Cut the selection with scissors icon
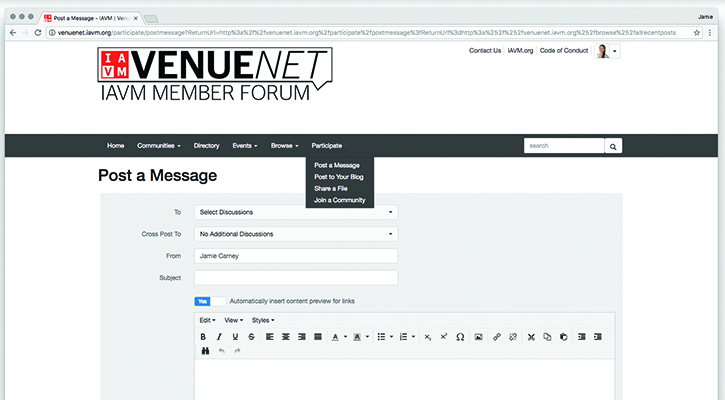The width and height of the screenshot is (725, 400). coord(531,337)
